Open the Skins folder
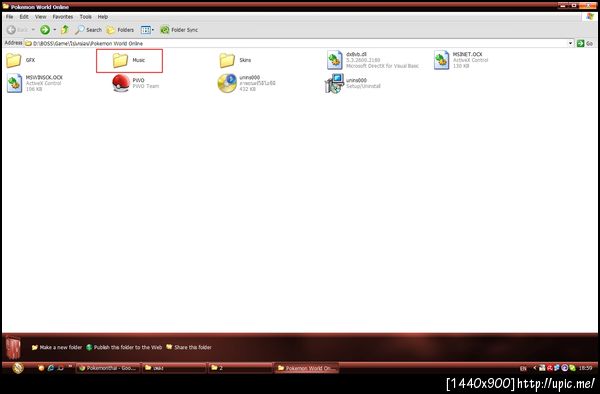Viewport: 600px width, 394px height. click(x=227, y=60)
